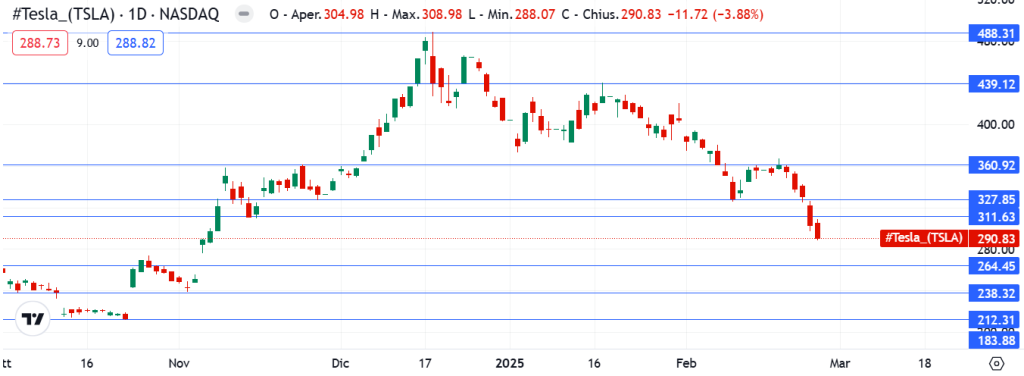Click the 439.12 price level label
Screen dimensions: 1024x376
click(994, 84)
